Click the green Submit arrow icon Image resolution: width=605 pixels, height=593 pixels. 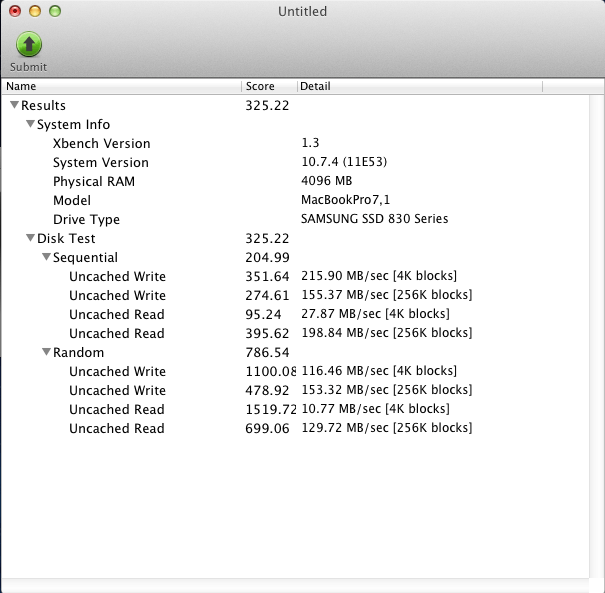point(29,44)
